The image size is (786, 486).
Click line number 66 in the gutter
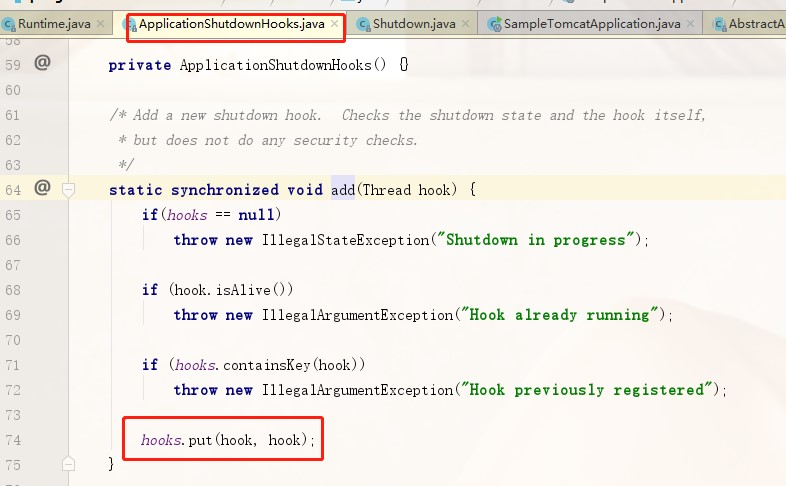[x=13, y=240]
